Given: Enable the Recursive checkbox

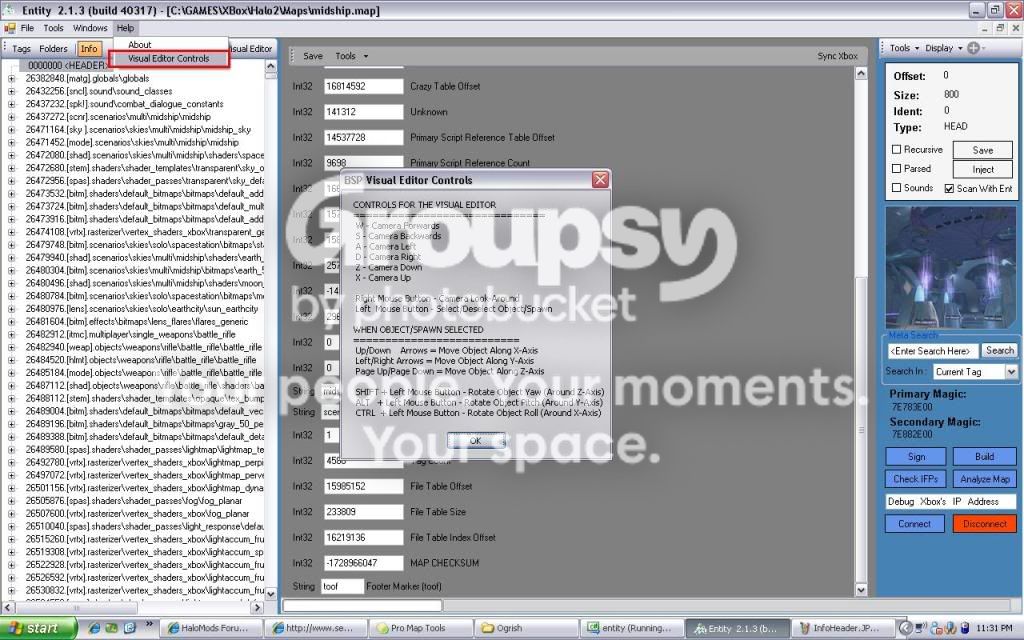Looking at the screenshot, I should click(897, 150).
